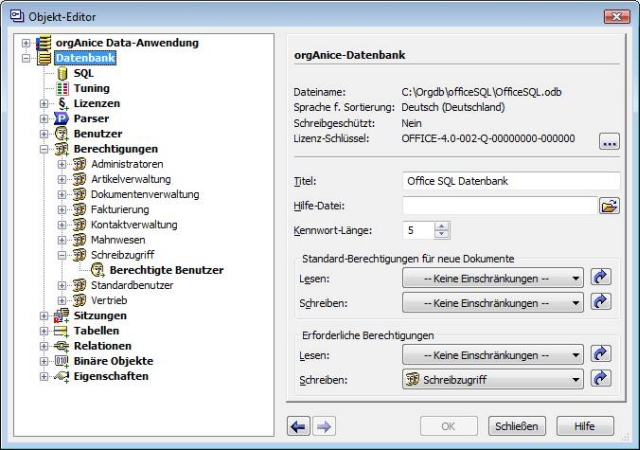
Task: Click the Administratoren group icon
Action: 80,164
